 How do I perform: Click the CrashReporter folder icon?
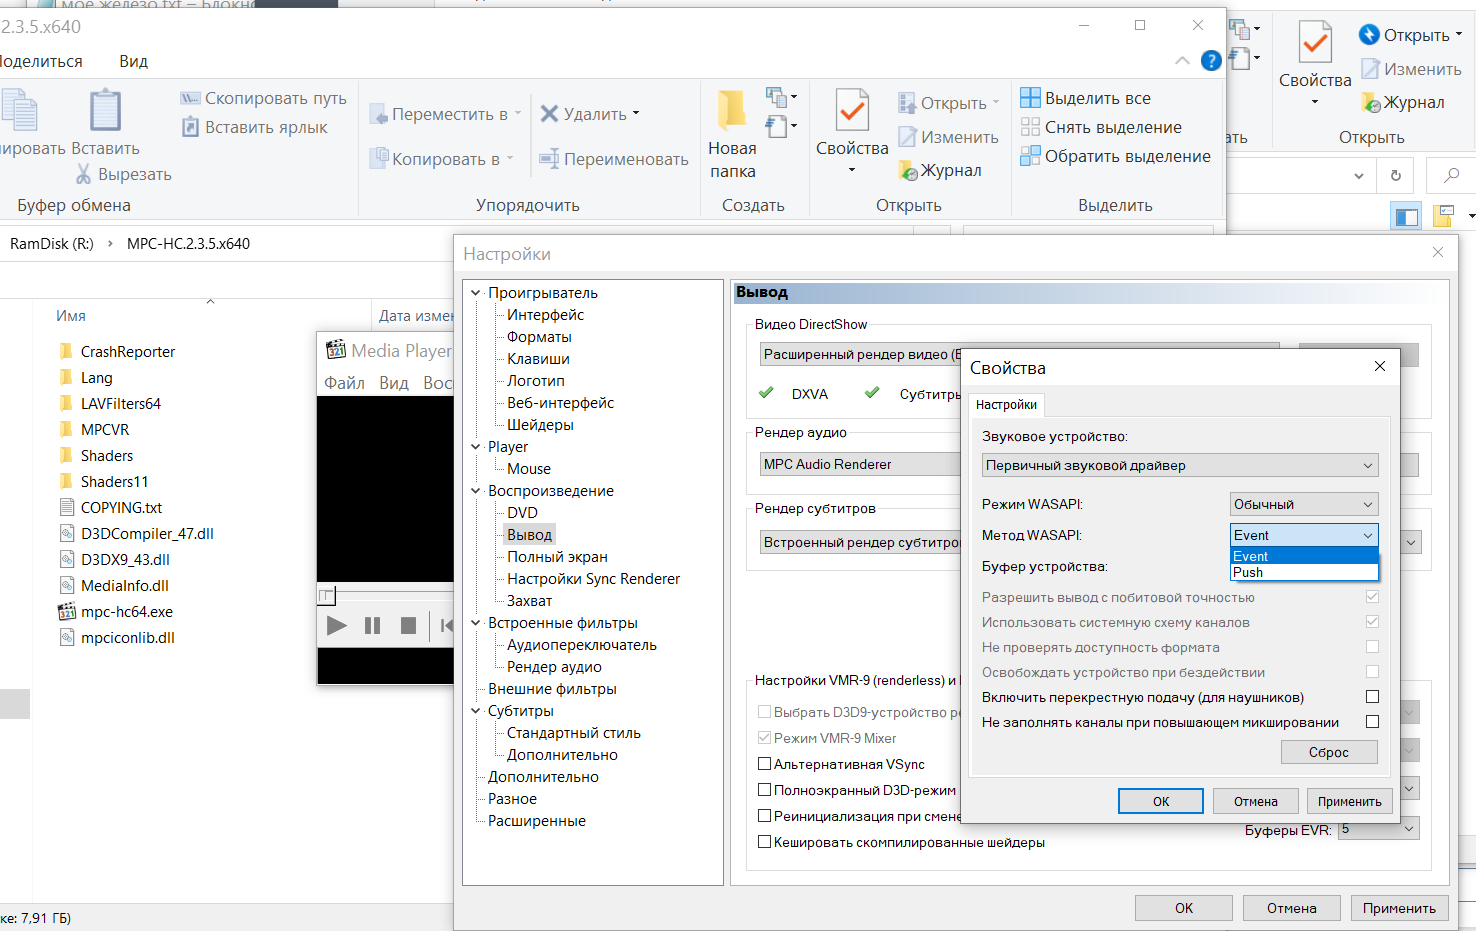67,352
